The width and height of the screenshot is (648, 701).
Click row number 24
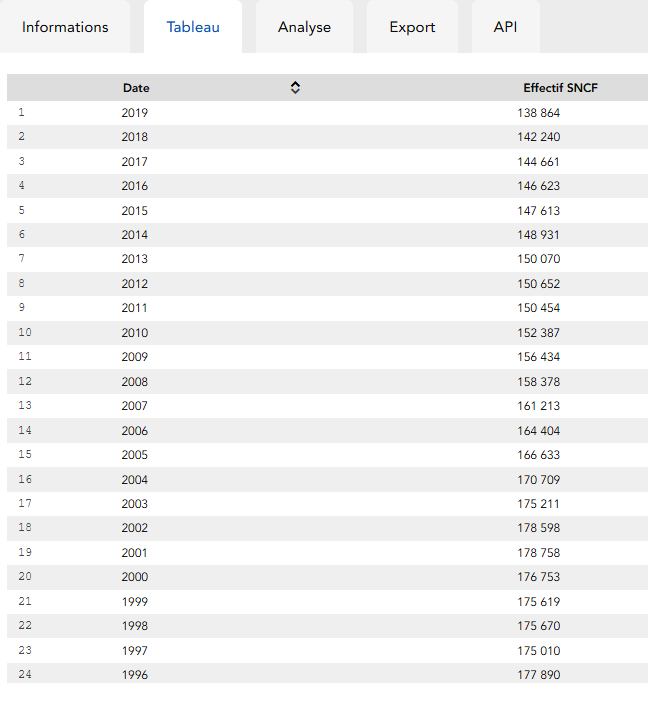click(26, 674)
